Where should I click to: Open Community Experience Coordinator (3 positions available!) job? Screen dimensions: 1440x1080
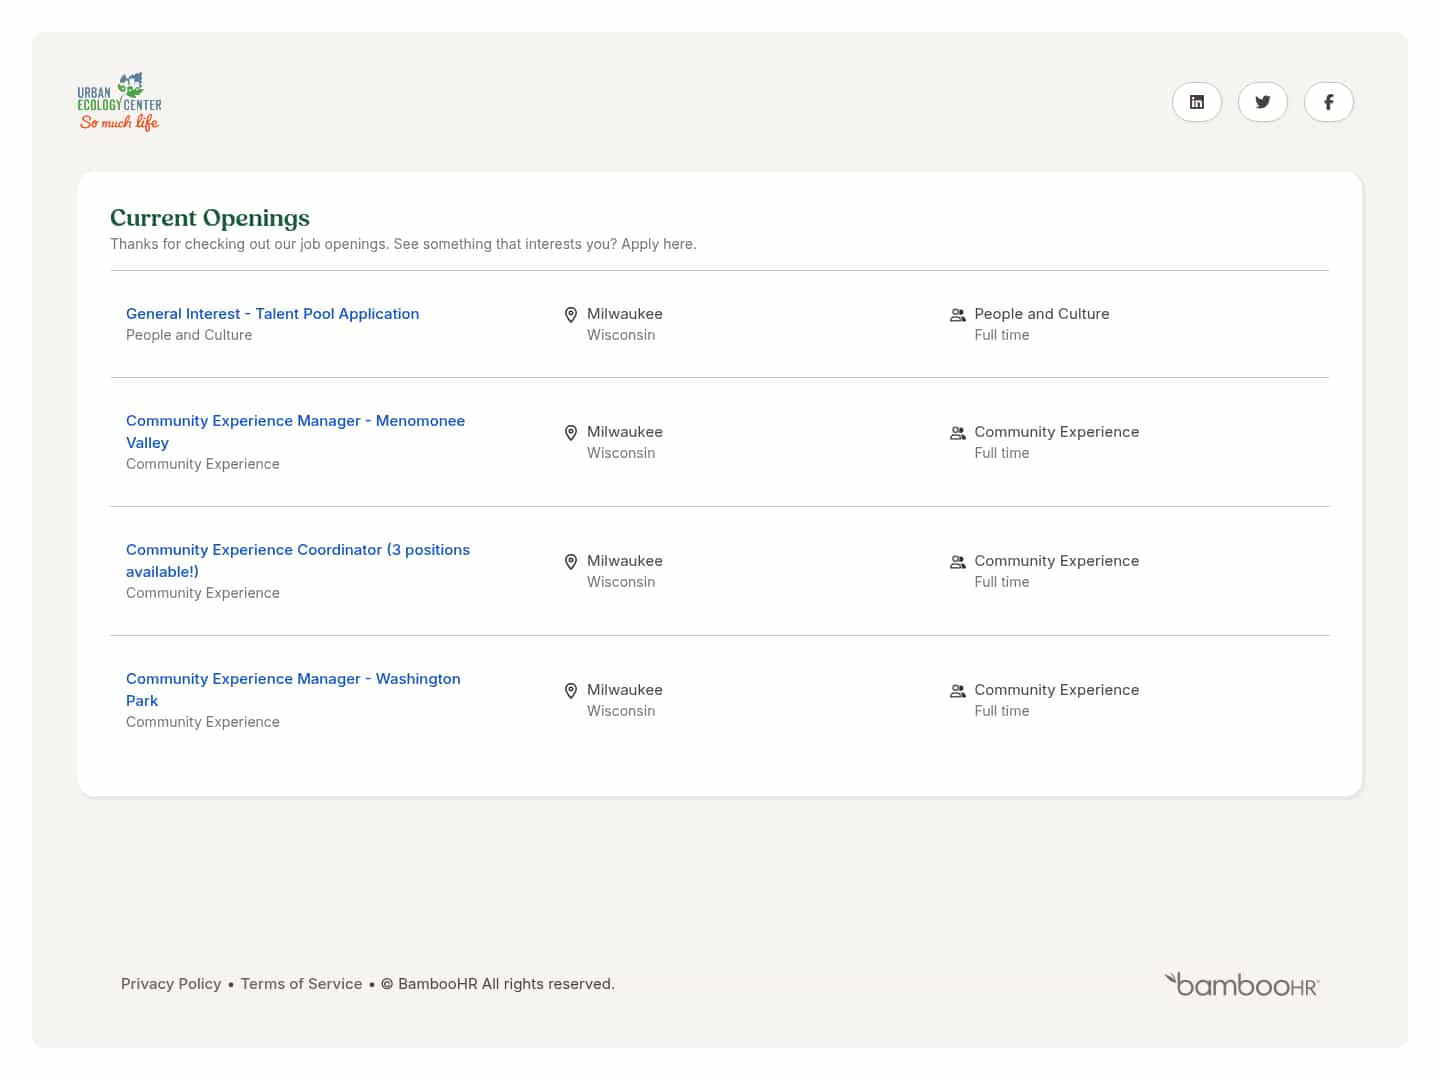298,561
